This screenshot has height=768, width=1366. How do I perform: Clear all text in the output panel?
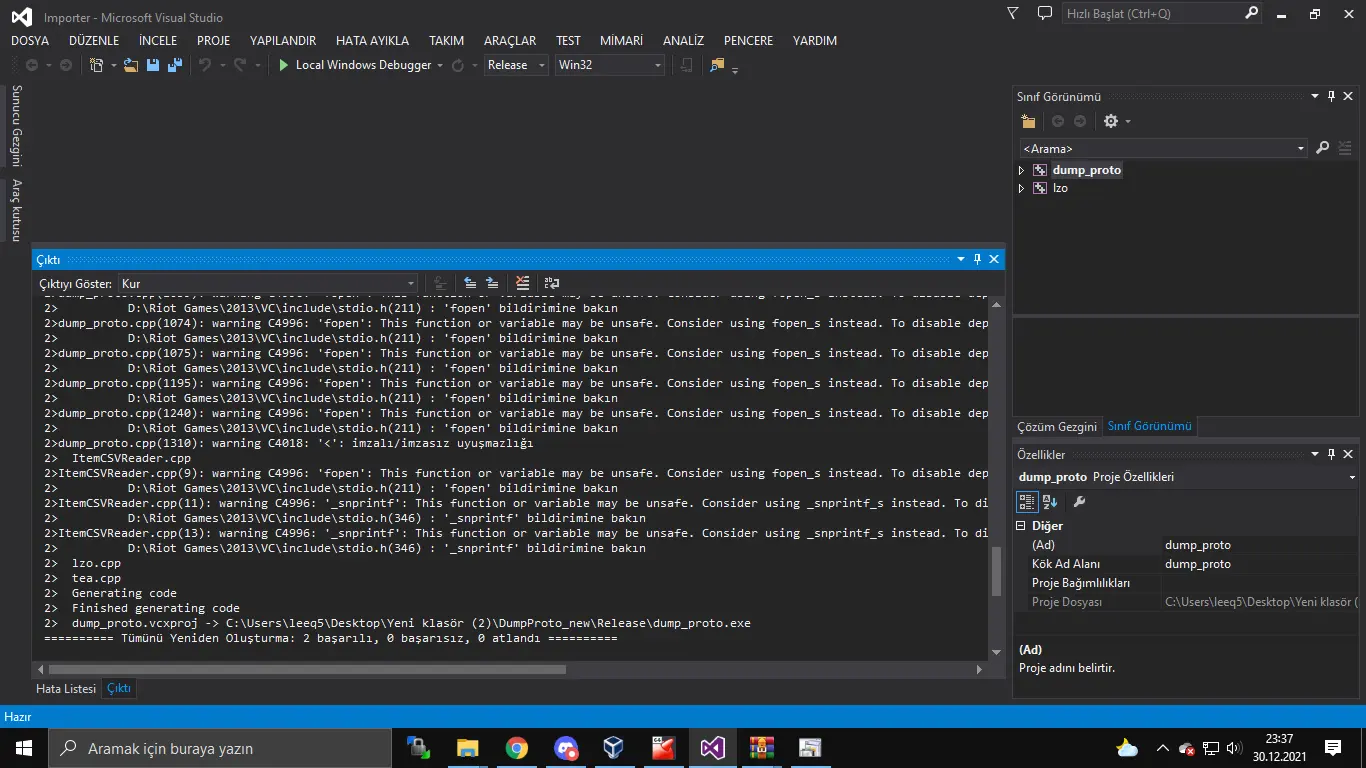coord(522,284)
